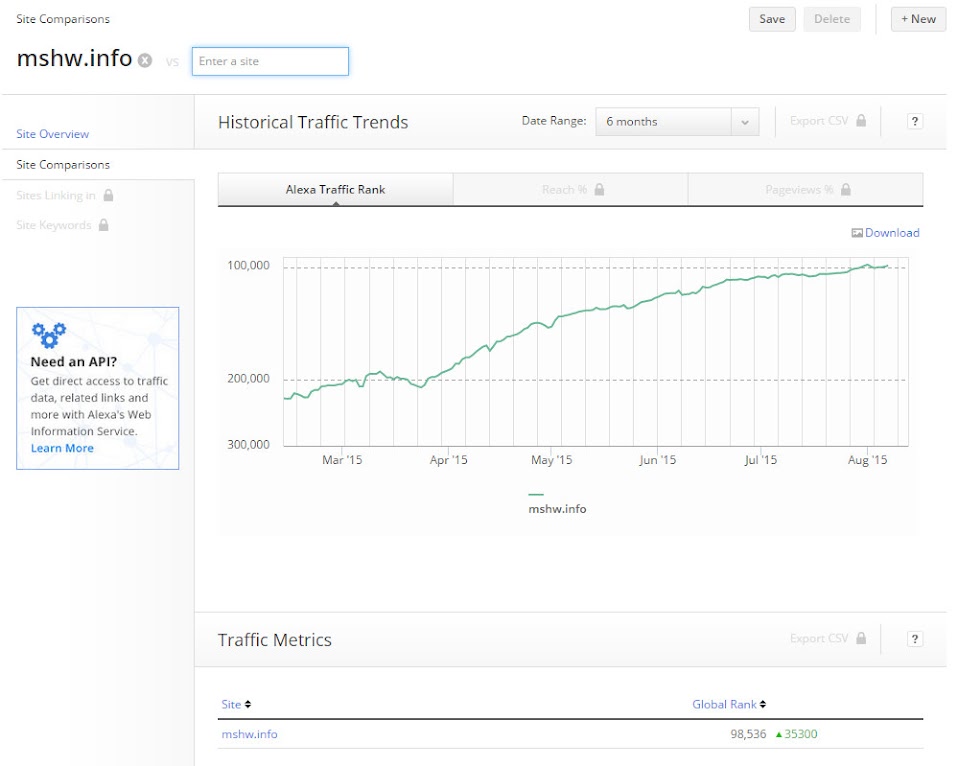
Task: Sort the table by Site column
Action: point(232,704)
